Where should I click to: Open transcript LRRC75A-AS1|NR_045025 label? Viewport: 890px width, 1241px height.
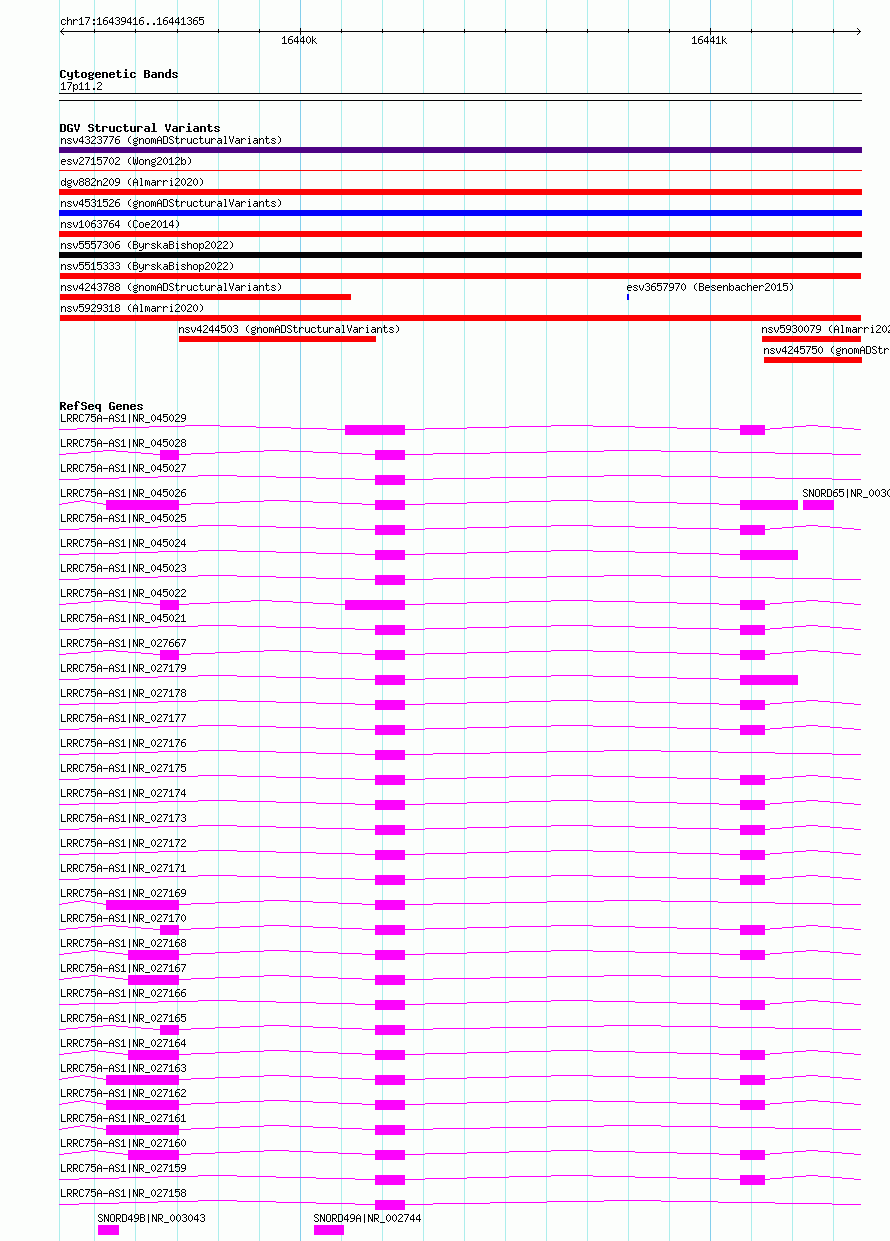(x=123, y=518)
